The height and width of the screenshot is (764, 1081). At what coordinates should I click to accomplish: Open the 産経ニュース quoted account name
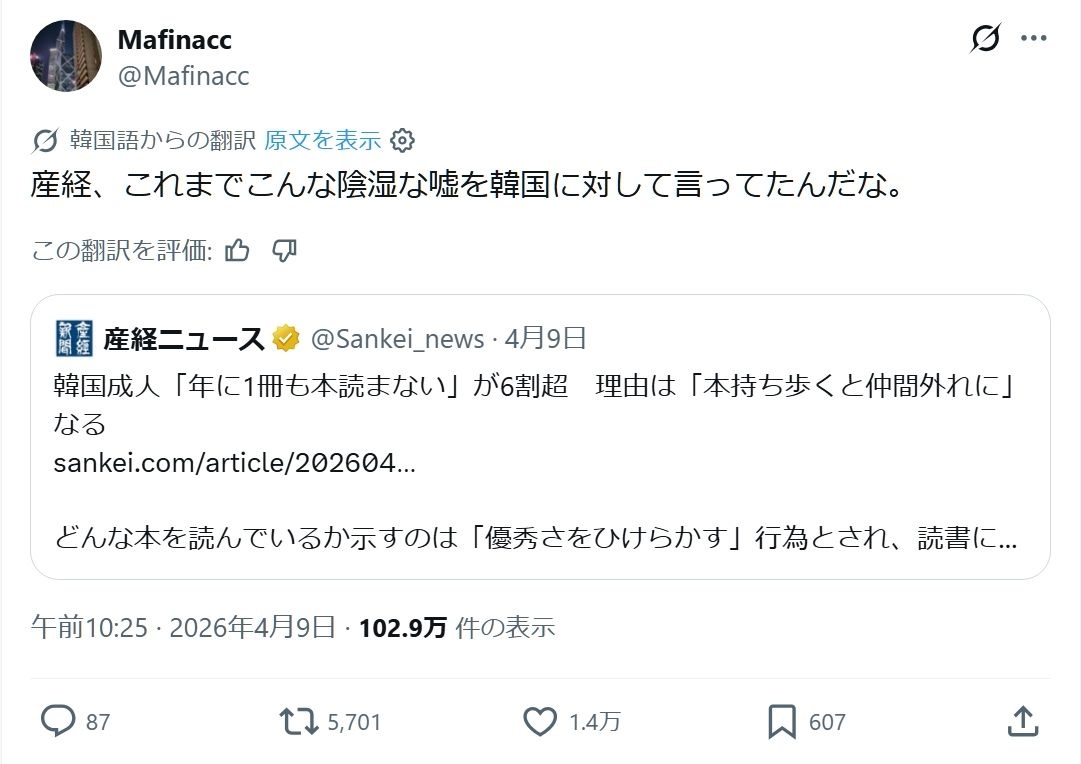tap(183, 339)
